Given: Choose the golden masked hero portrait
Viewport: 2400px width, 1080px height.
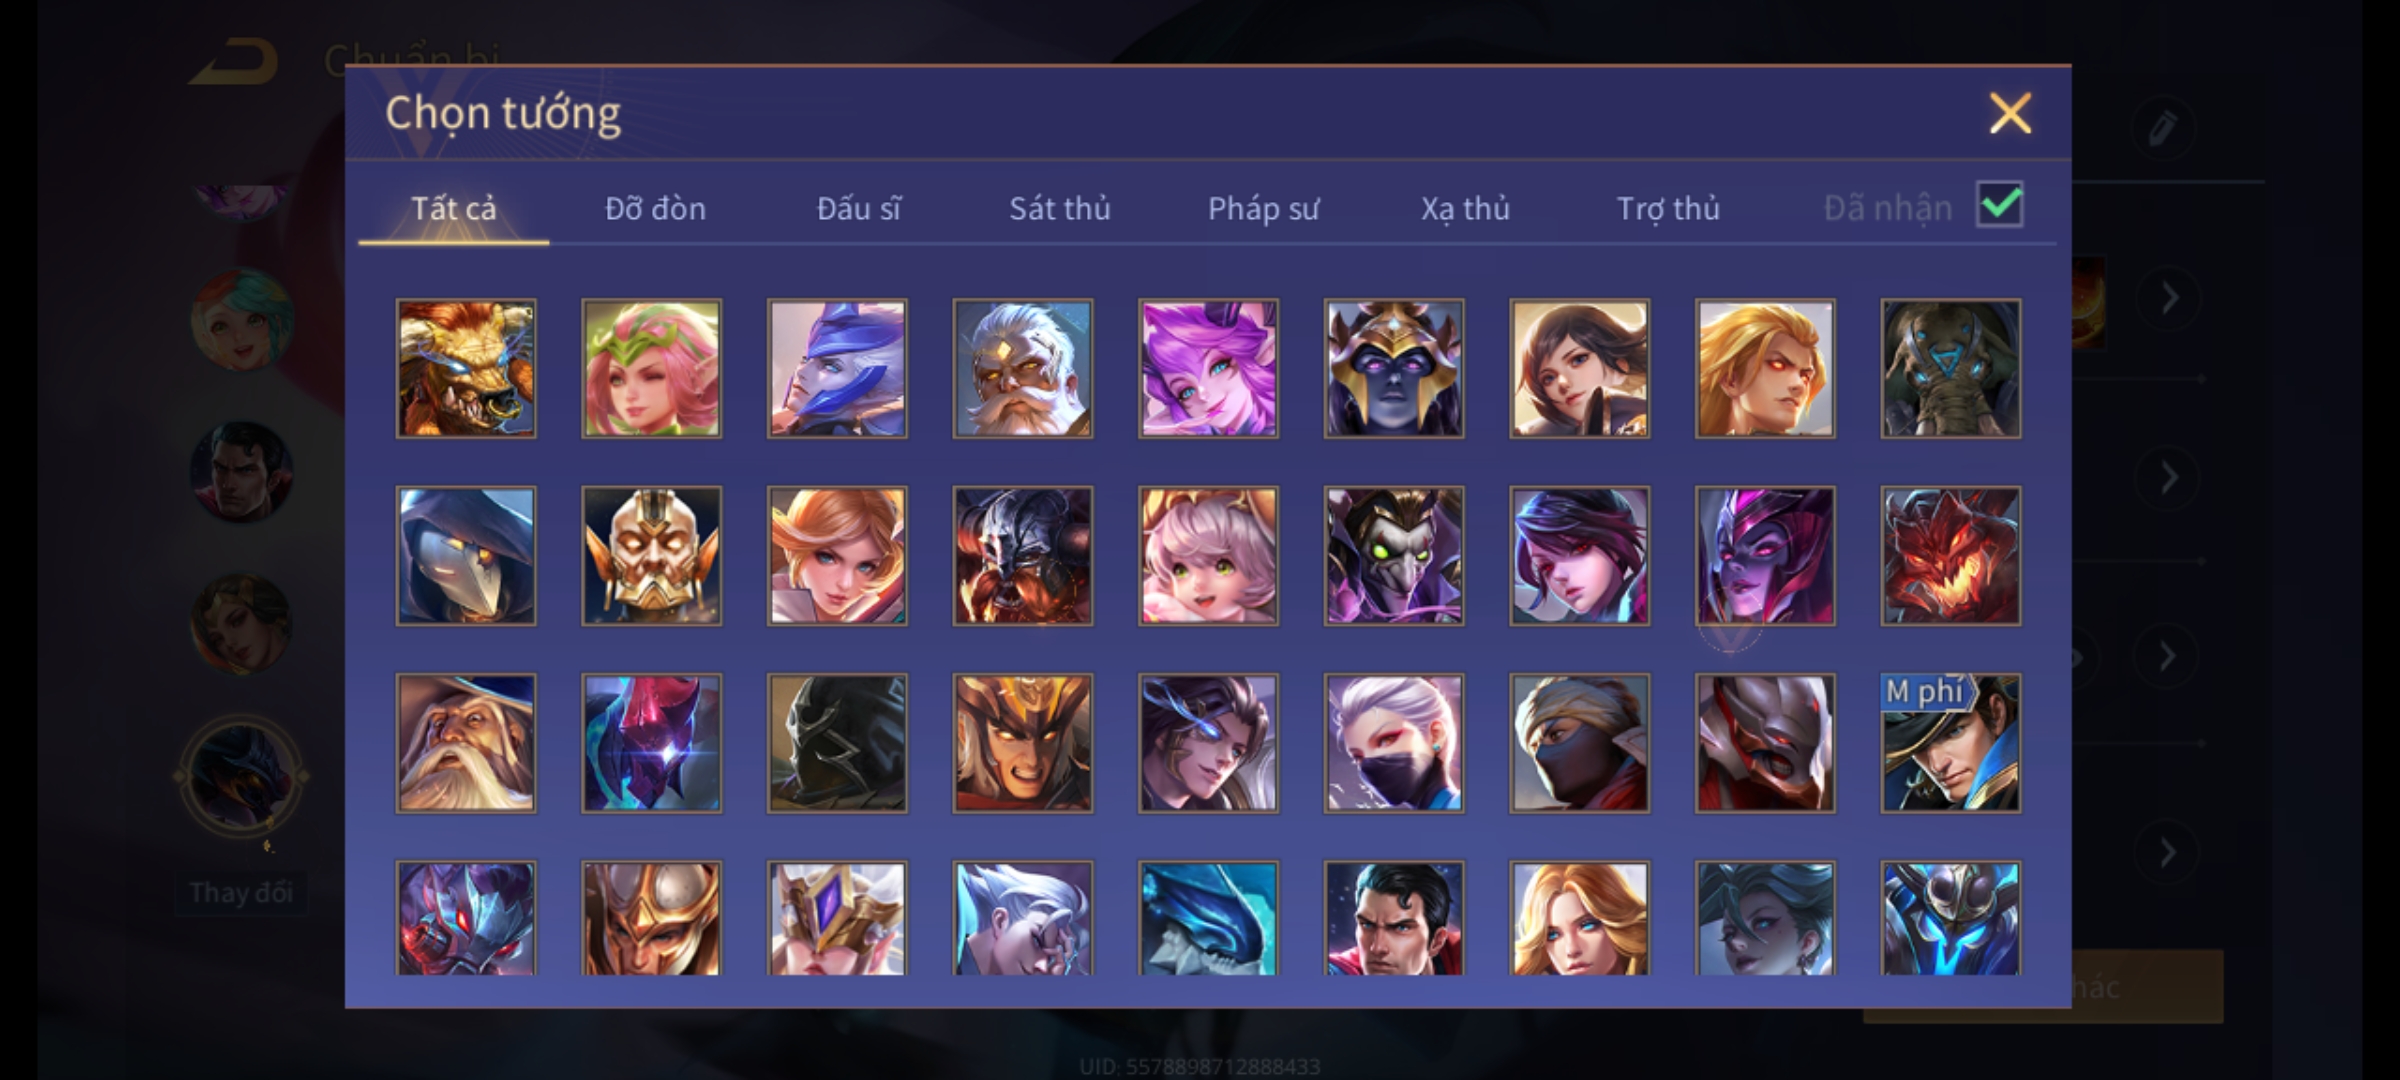Looking at the screenshot, I should point(651,556).
